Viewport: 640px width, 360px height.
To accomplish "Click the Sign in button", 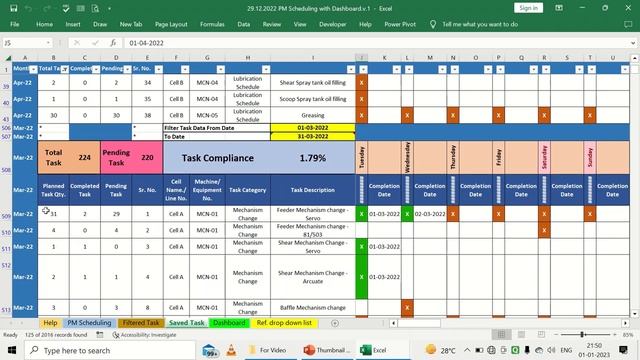I will (528, 8).
